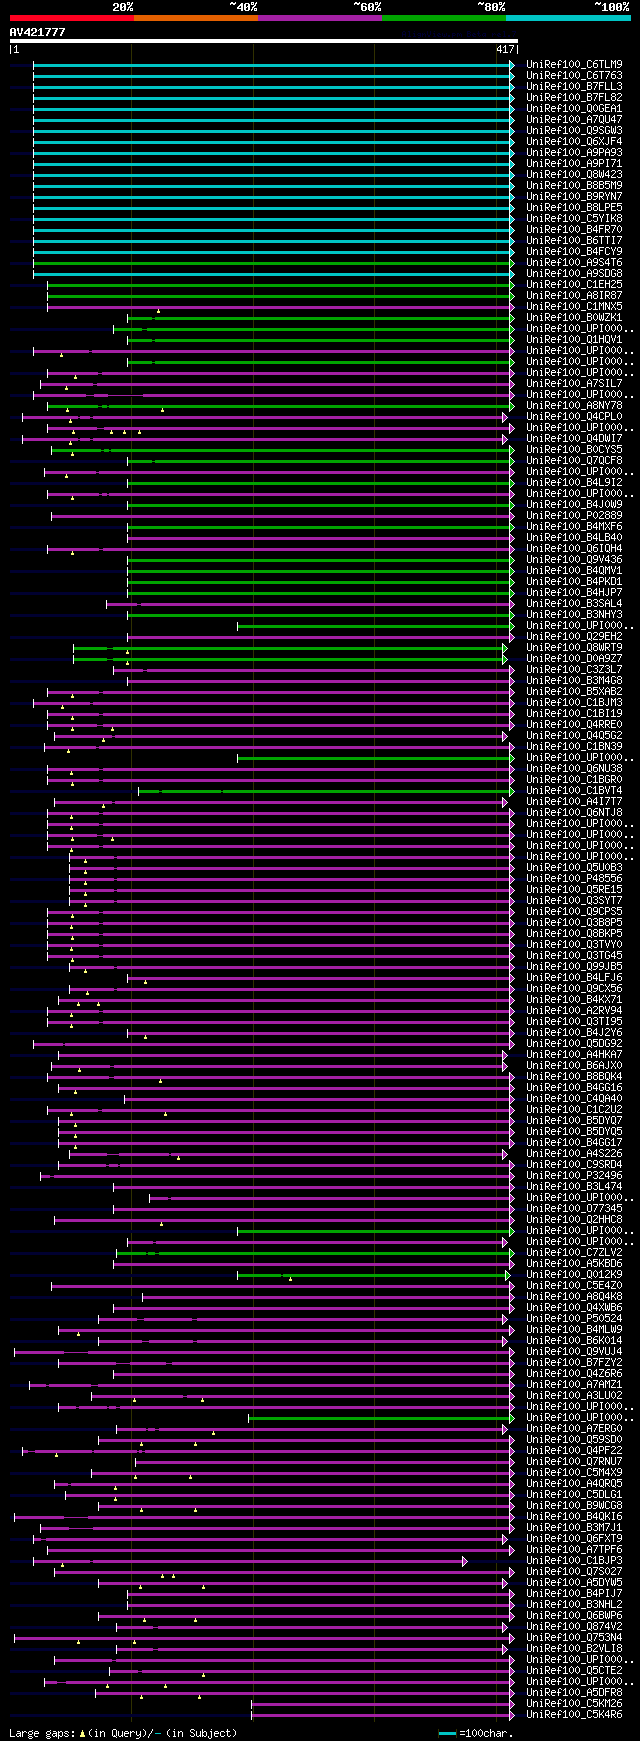The height and width of the screenshot is (1741, 640).
Task: Select the UniRef100_C5K4R6 label
Action: pos(574,1715)
